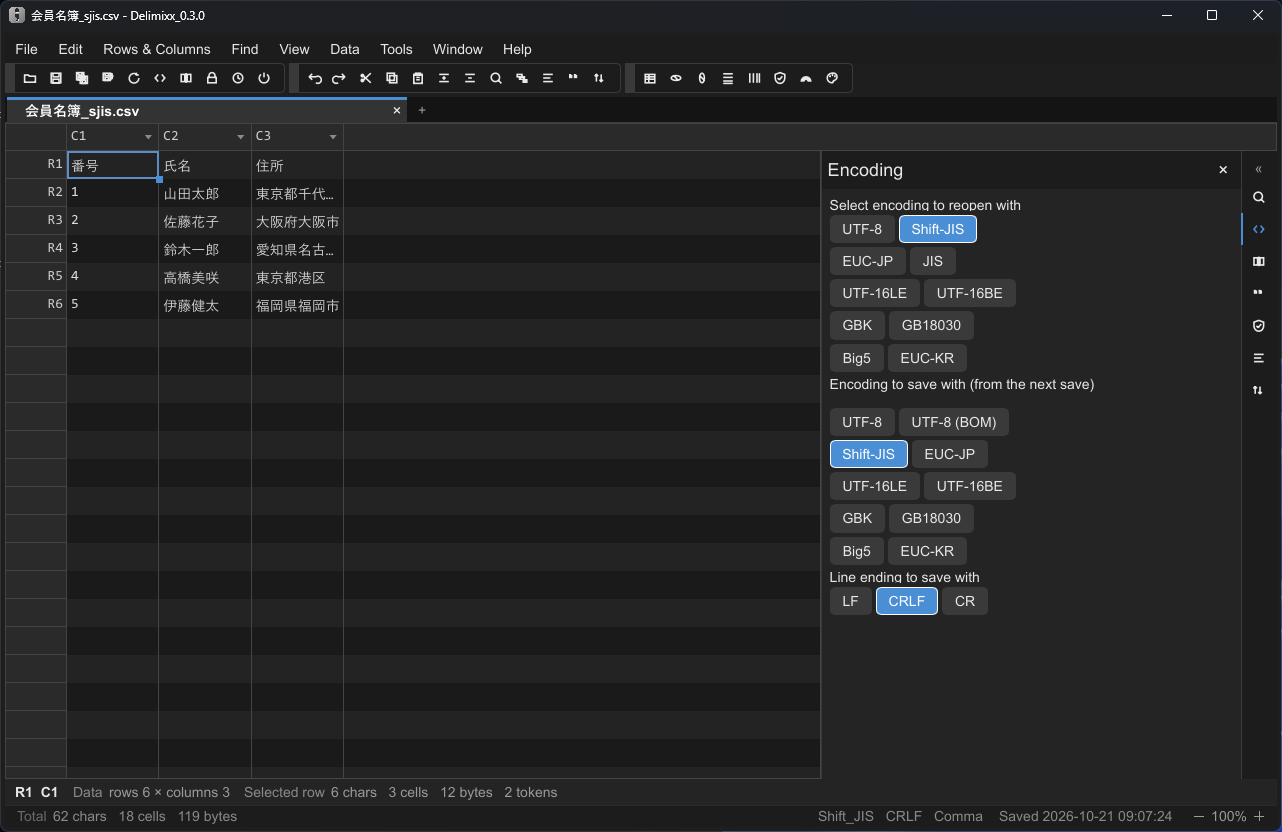
Task: Open the Rows & Columns menu
Action: click(157, 49)
